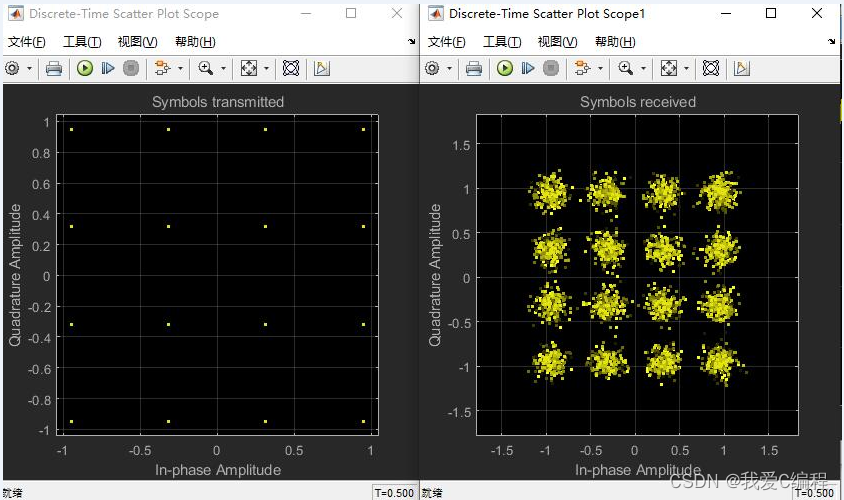Open 视图(V) menu in Scatter Plot Scope window
The width and height of the screenshot is (844, 500).
(137, 41)
